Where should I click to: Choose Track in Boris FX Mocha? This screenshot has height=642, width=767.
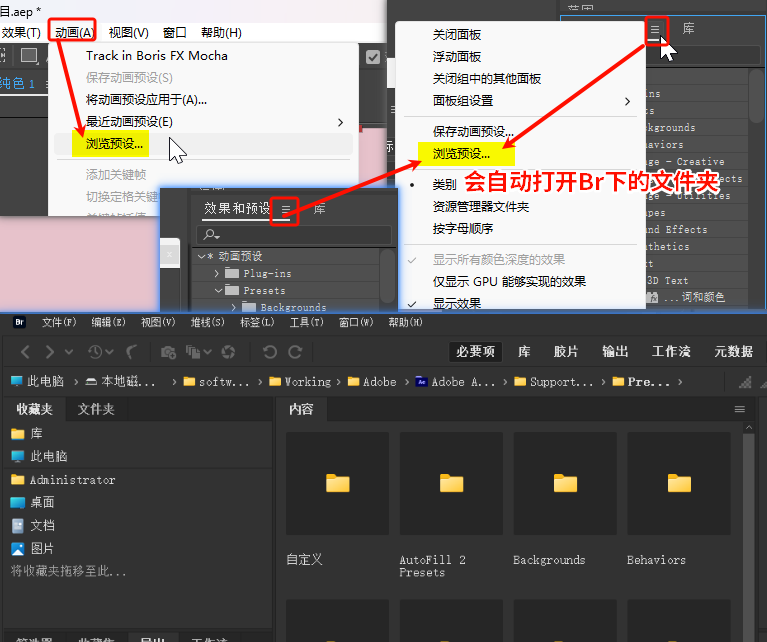157,56
